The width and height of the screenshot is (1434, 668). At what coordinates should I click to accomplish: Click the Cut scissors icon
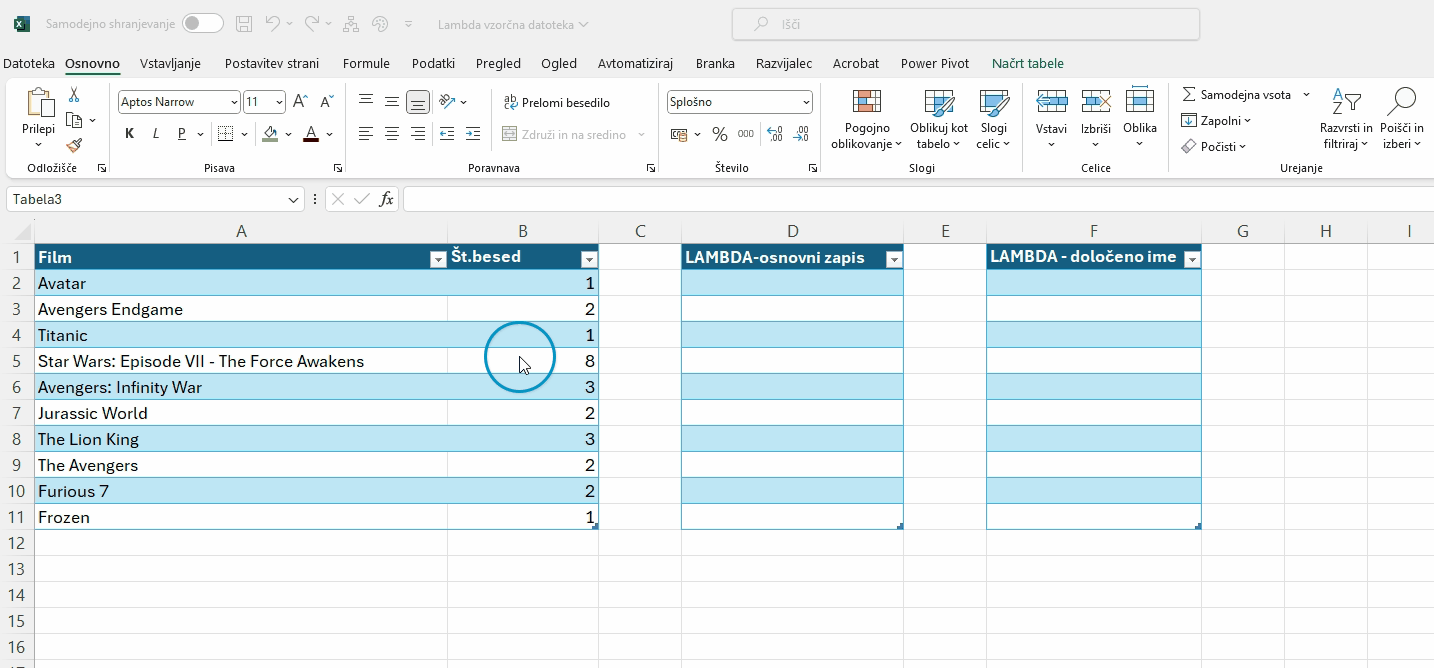(74, 95)
